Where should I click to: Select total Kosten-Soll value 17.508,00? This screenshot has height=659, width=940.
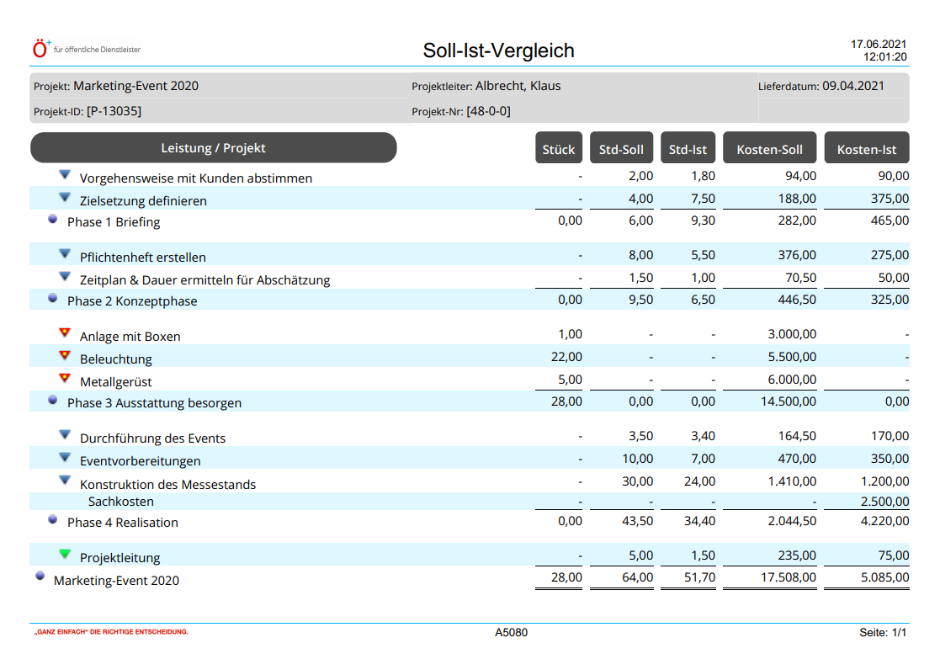(788, 577)
